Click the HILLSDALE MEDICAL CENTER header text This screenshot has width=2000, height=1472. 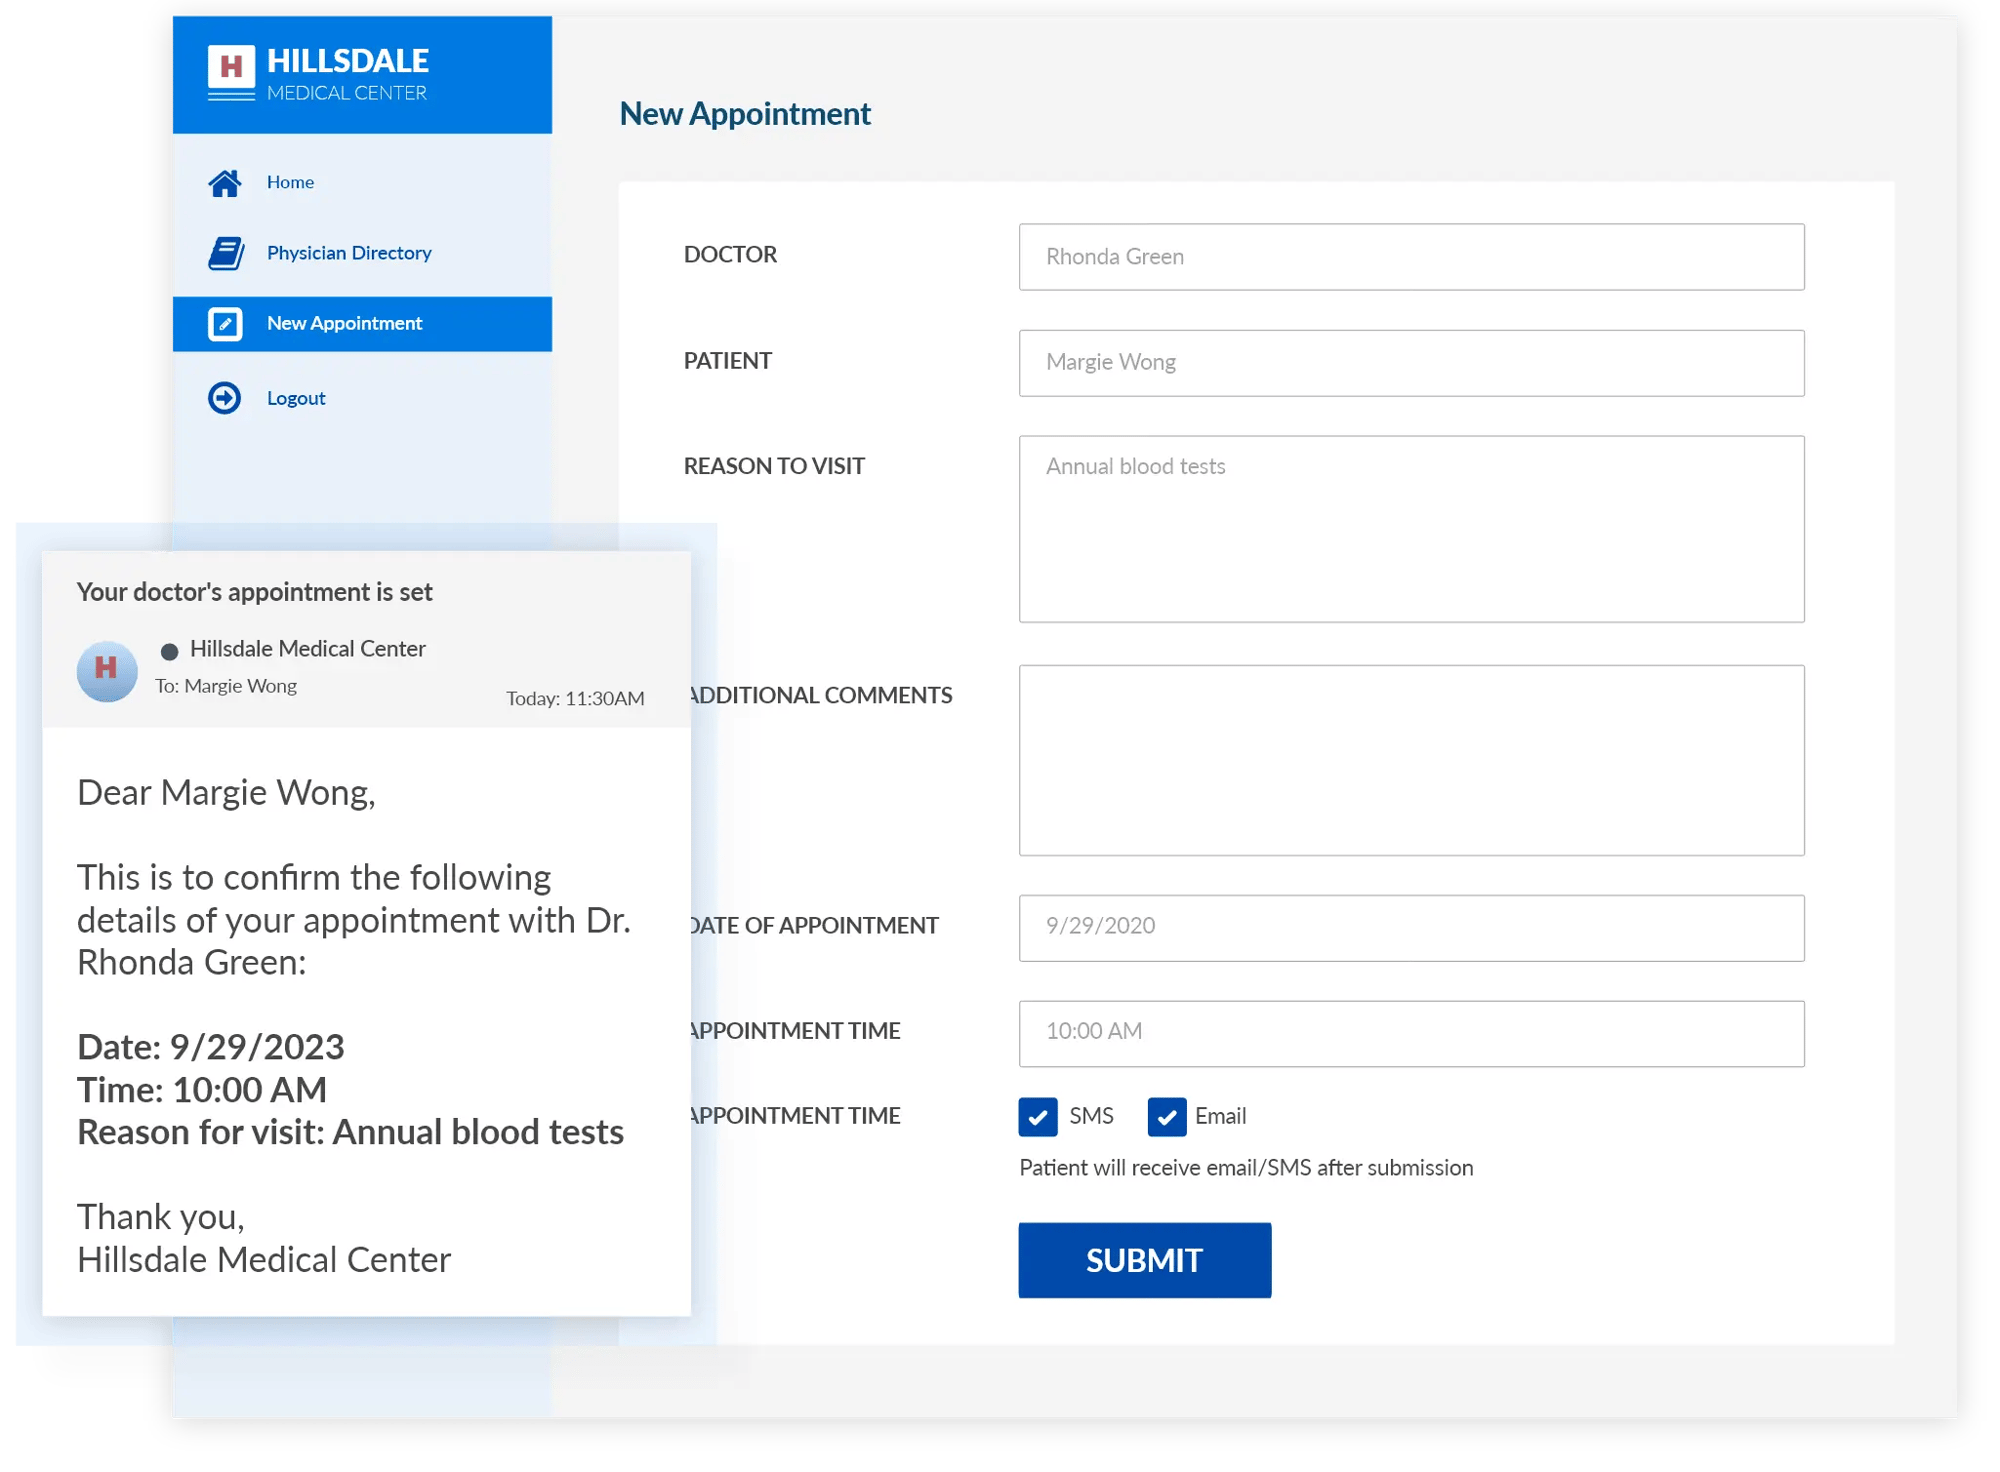[348, 74]
